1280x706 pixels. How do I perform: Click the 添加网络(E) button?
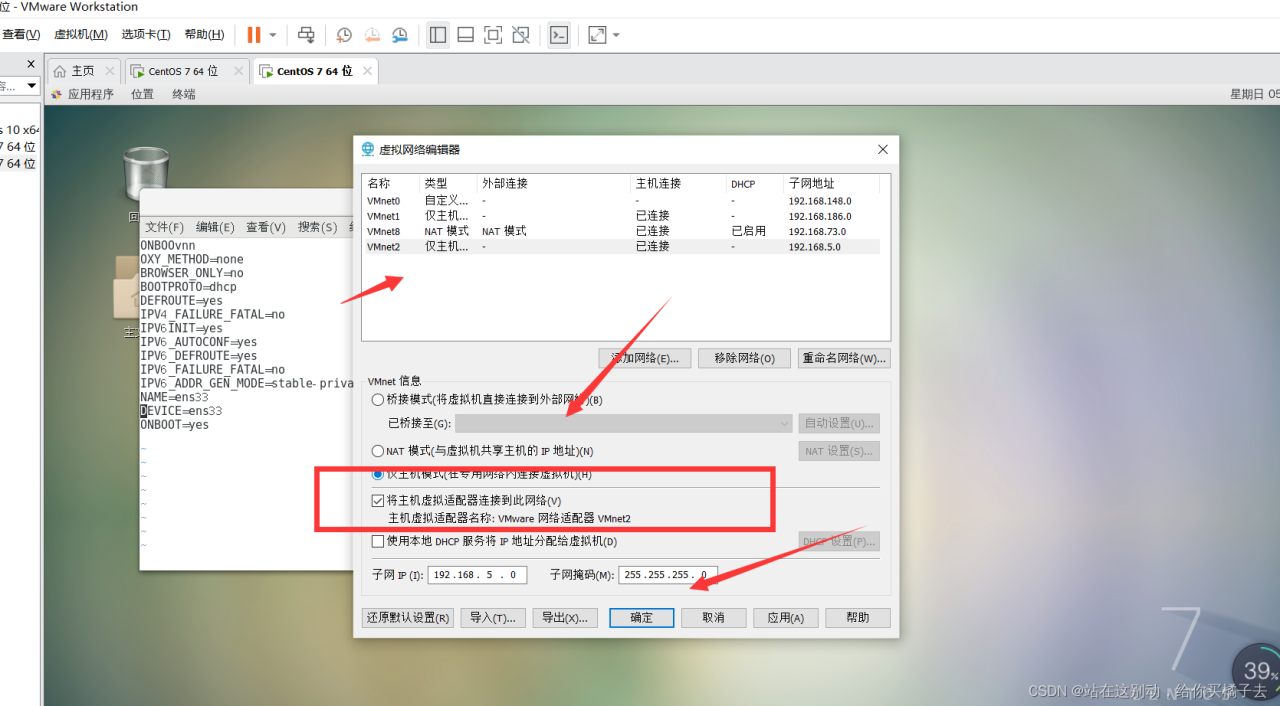pyautogui.click(x=645, y=358)
